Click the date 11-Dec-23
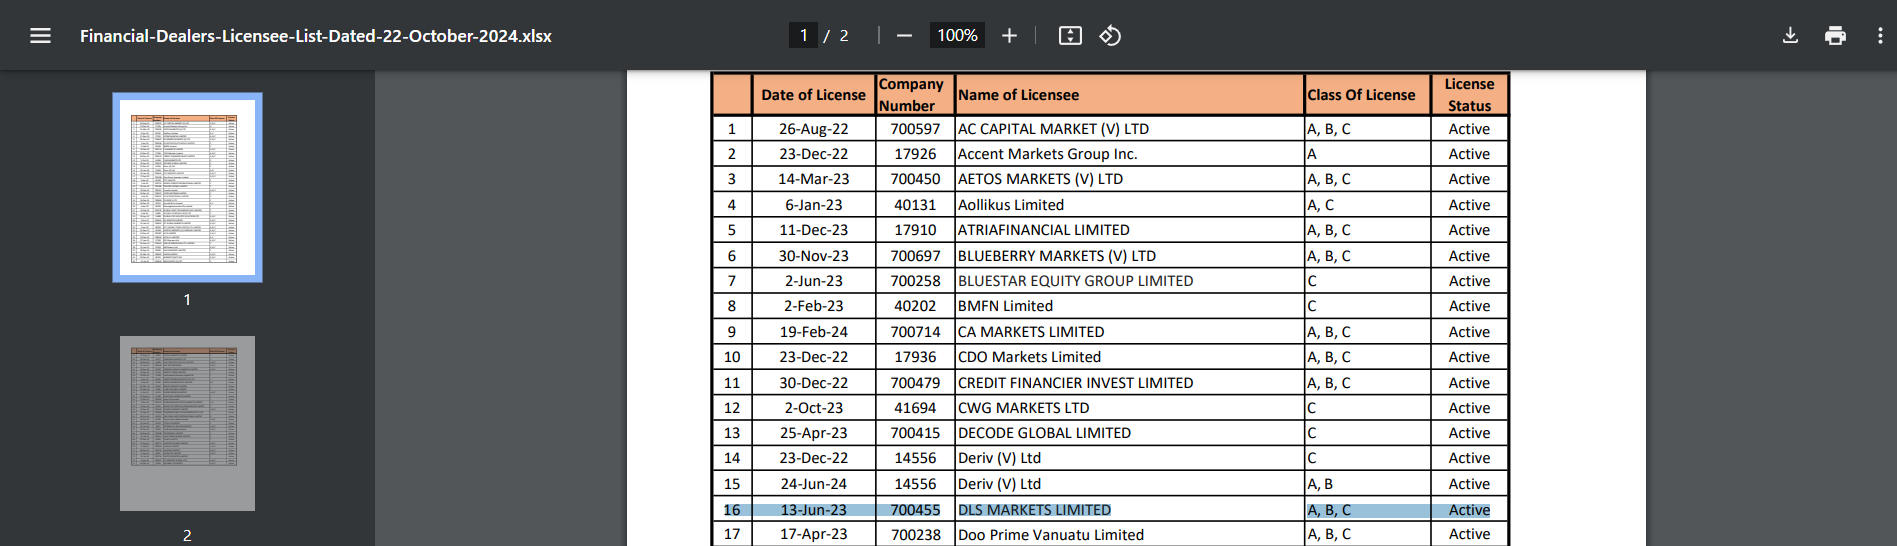 pos(813,230)
